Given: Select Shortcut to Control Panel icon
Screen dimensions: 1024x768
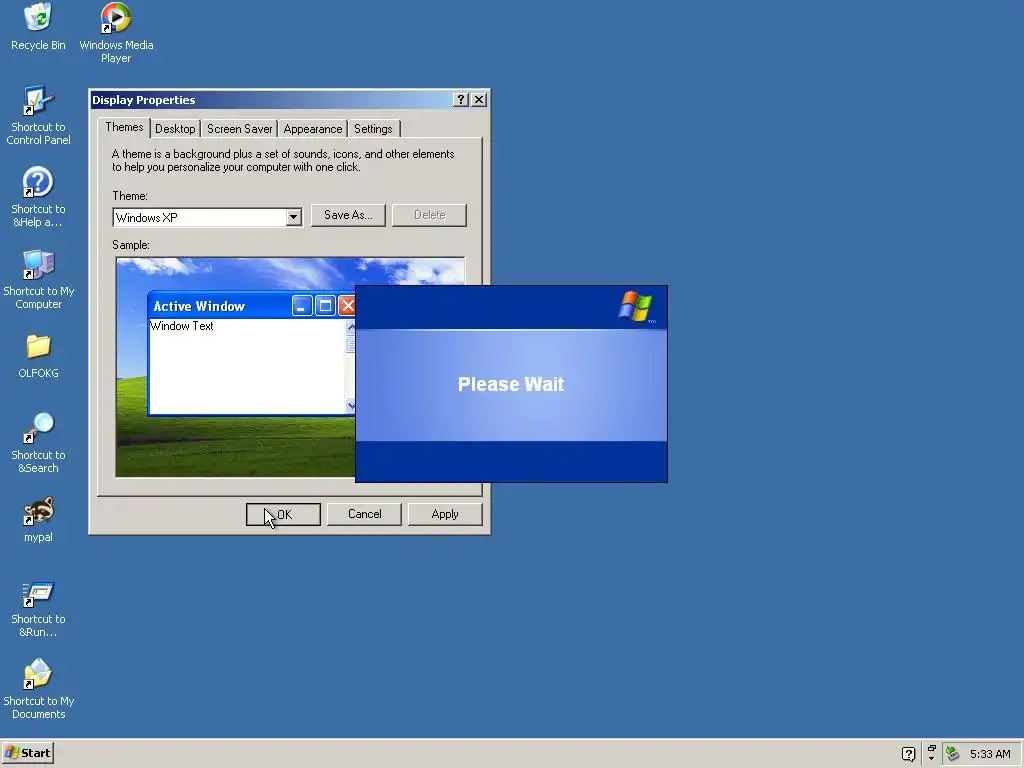Looking at the screenshot, I should (38, 116).
